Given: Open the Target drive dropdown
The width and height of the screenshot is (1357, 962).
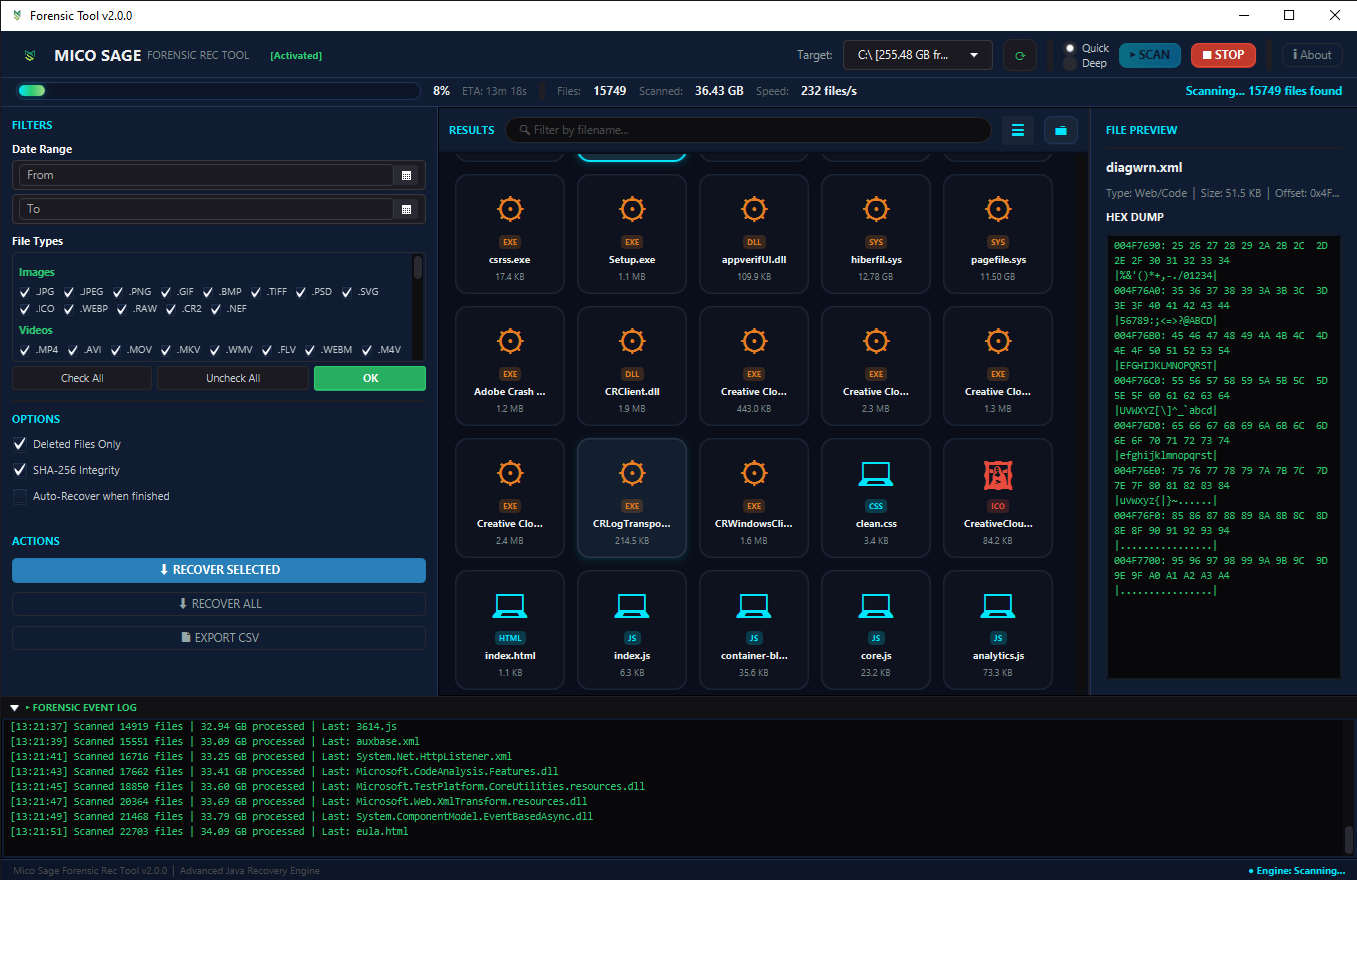Looking at the screenshot, I should point(917,56).
